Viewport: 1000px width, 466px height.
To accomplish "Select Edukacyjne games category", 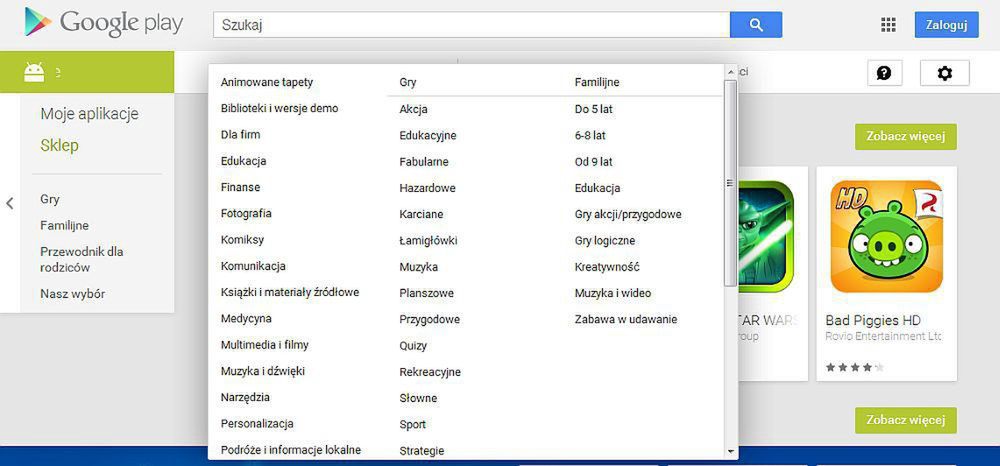I will (x=428, y=135).
